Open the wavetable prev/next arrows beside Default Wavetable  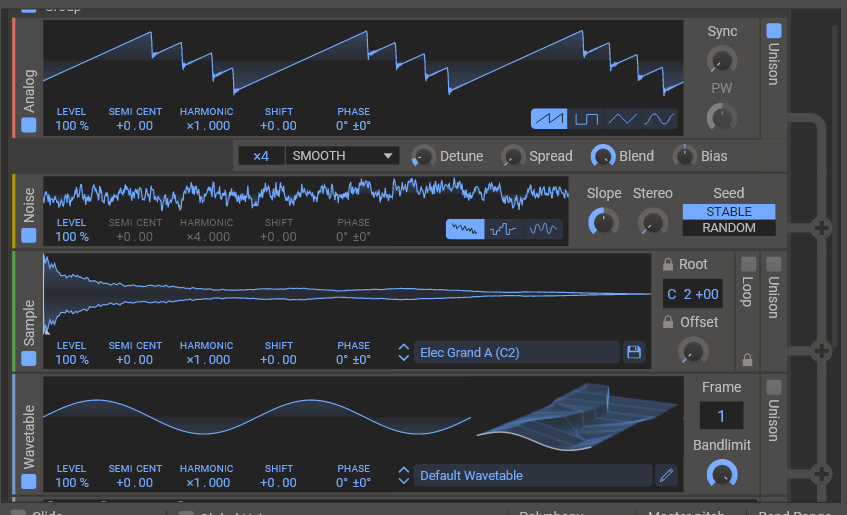(404, 475)
